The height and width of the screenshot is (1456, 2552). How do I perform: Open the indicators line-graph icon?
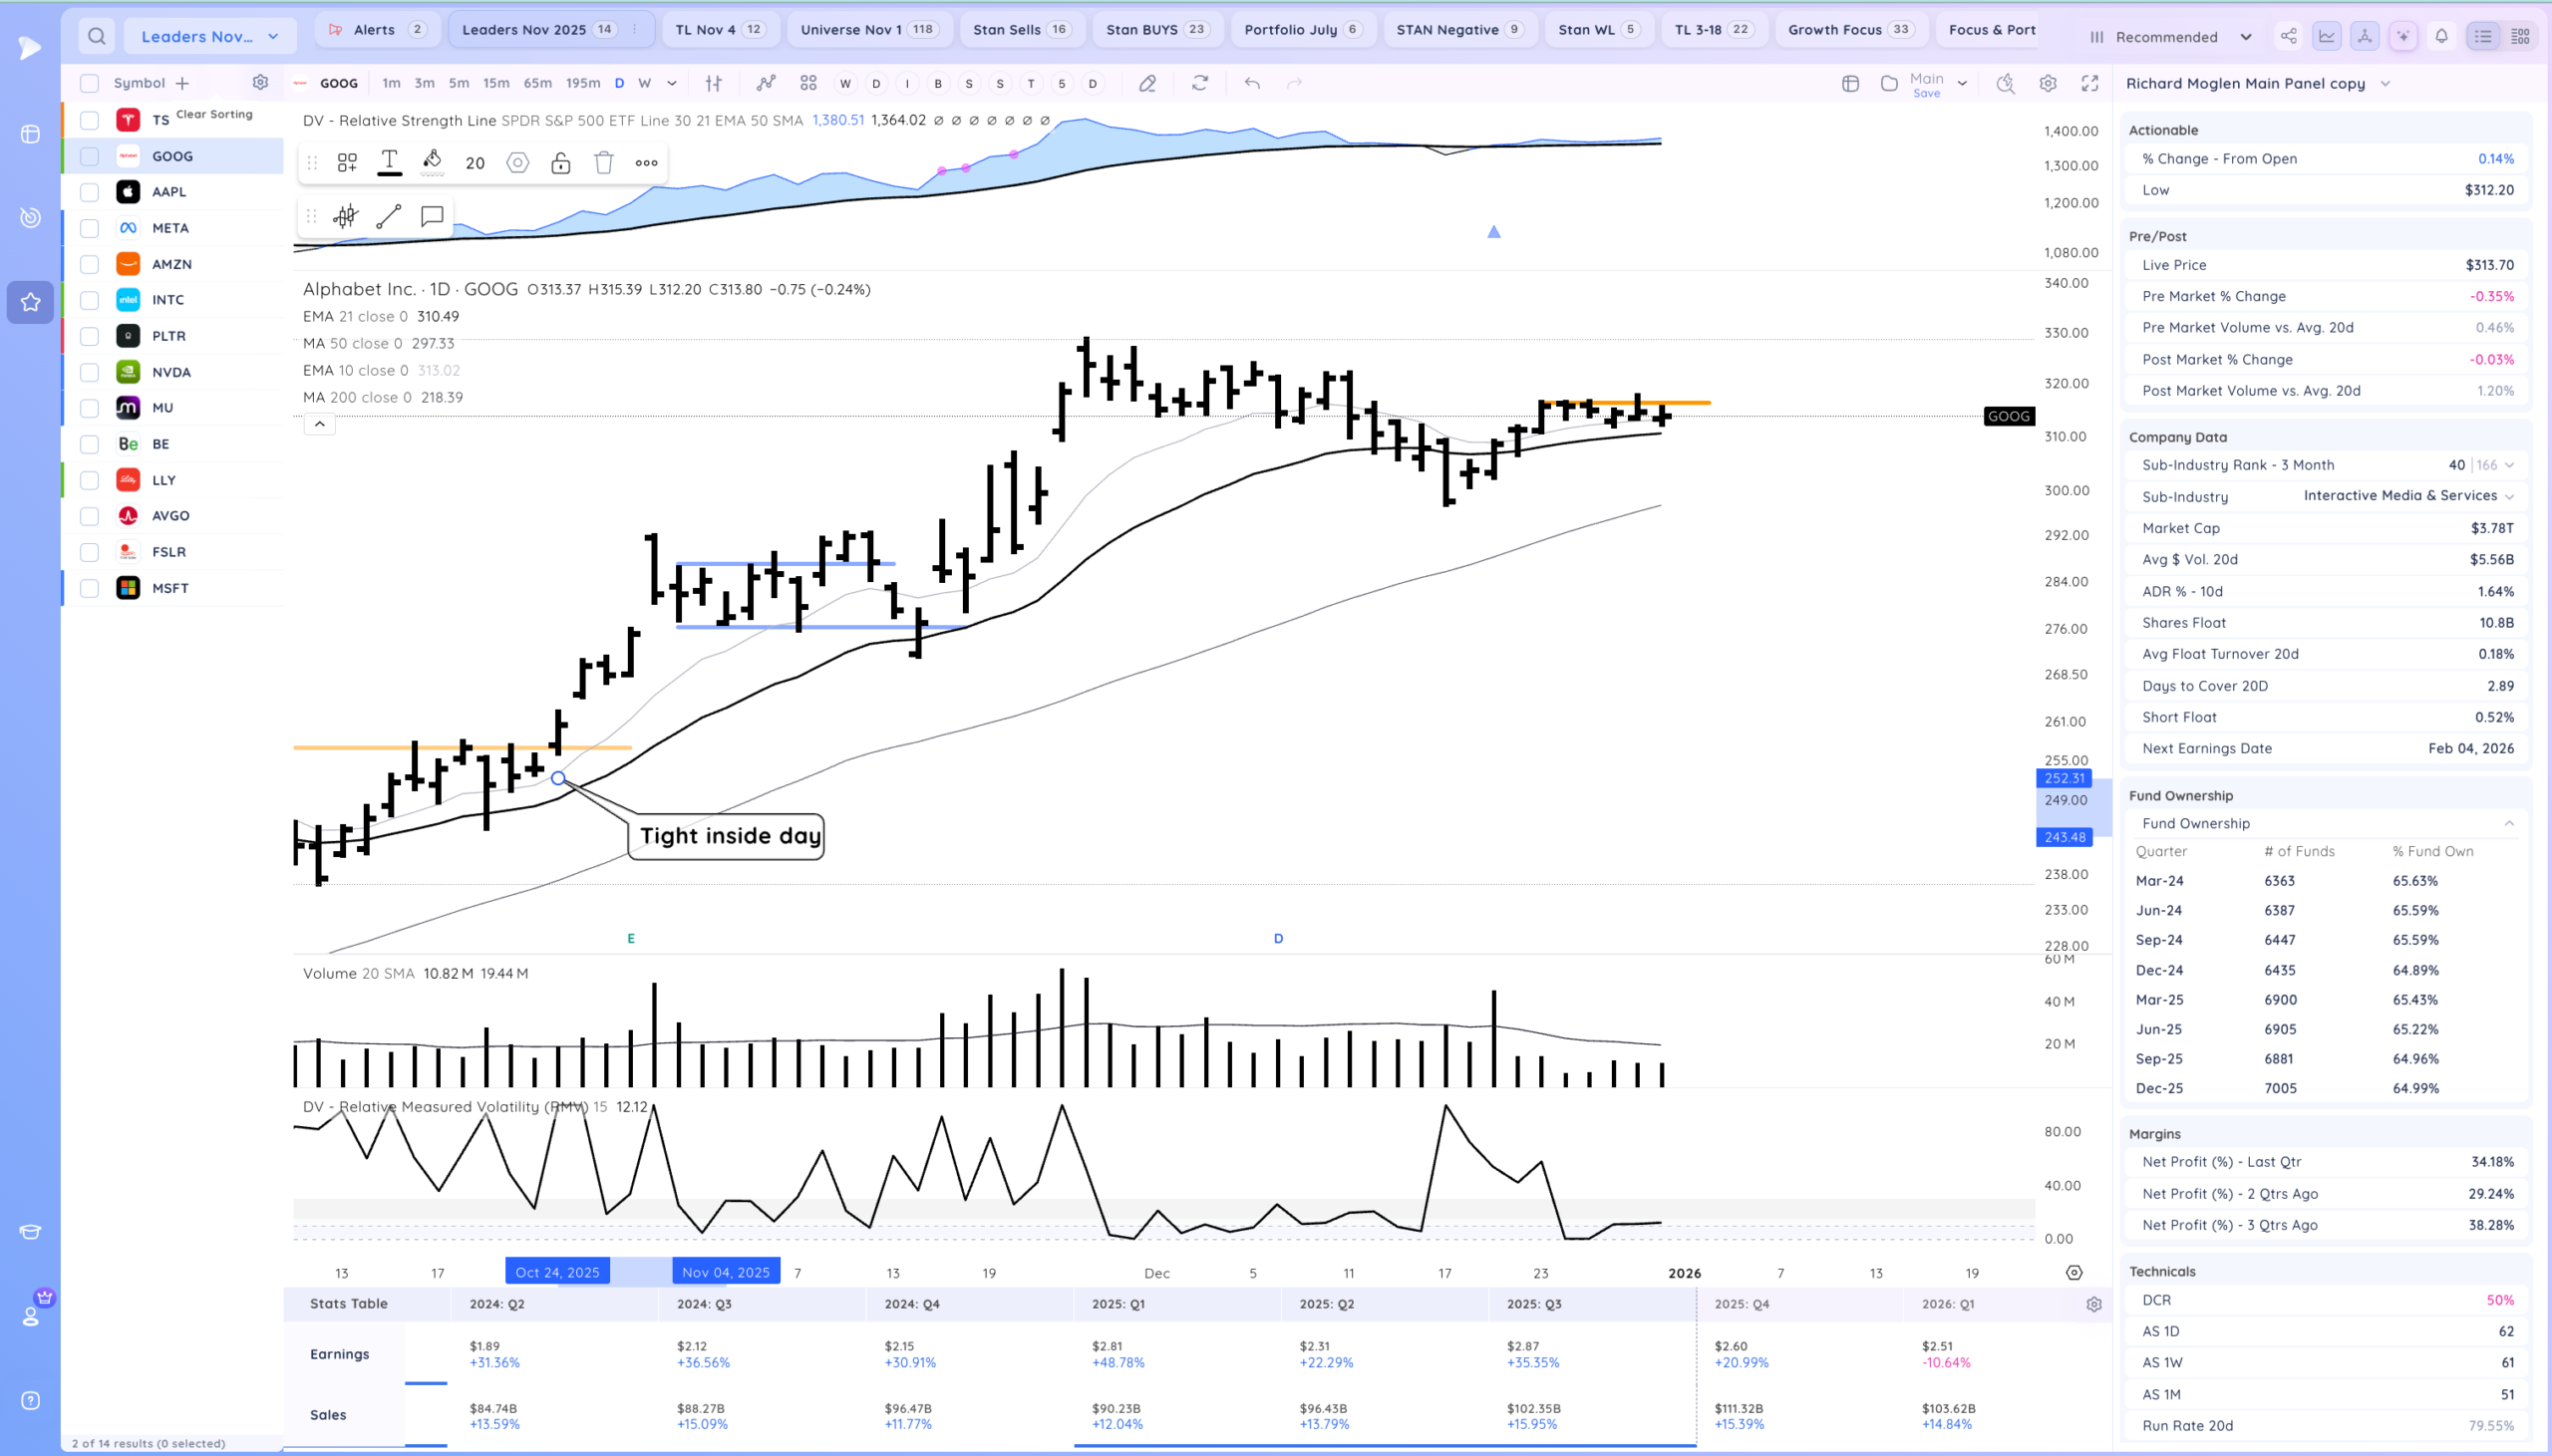point(766,83)
